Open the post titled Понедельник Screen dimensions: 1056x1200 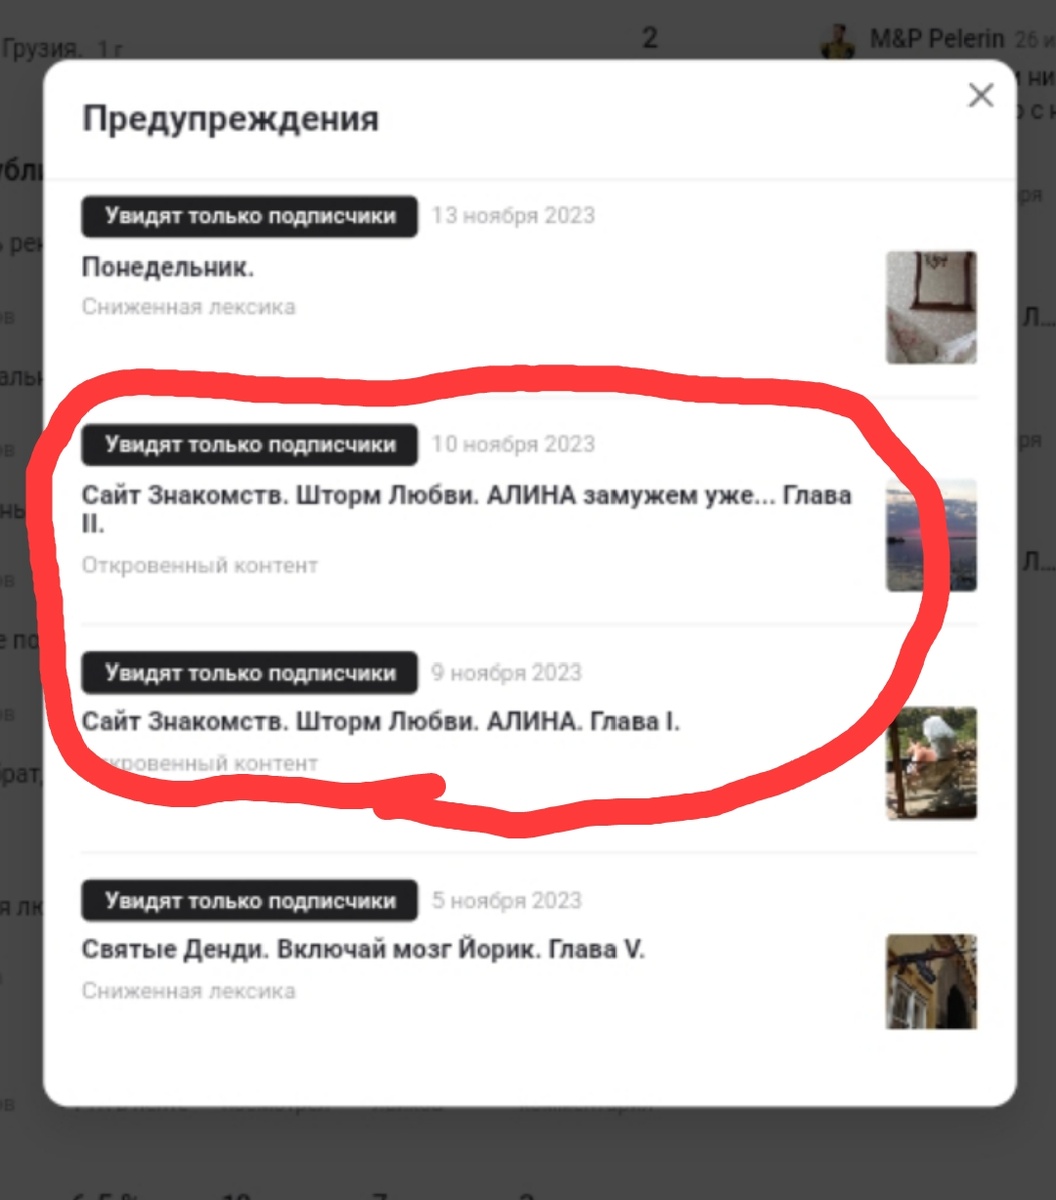pos(168,268)
